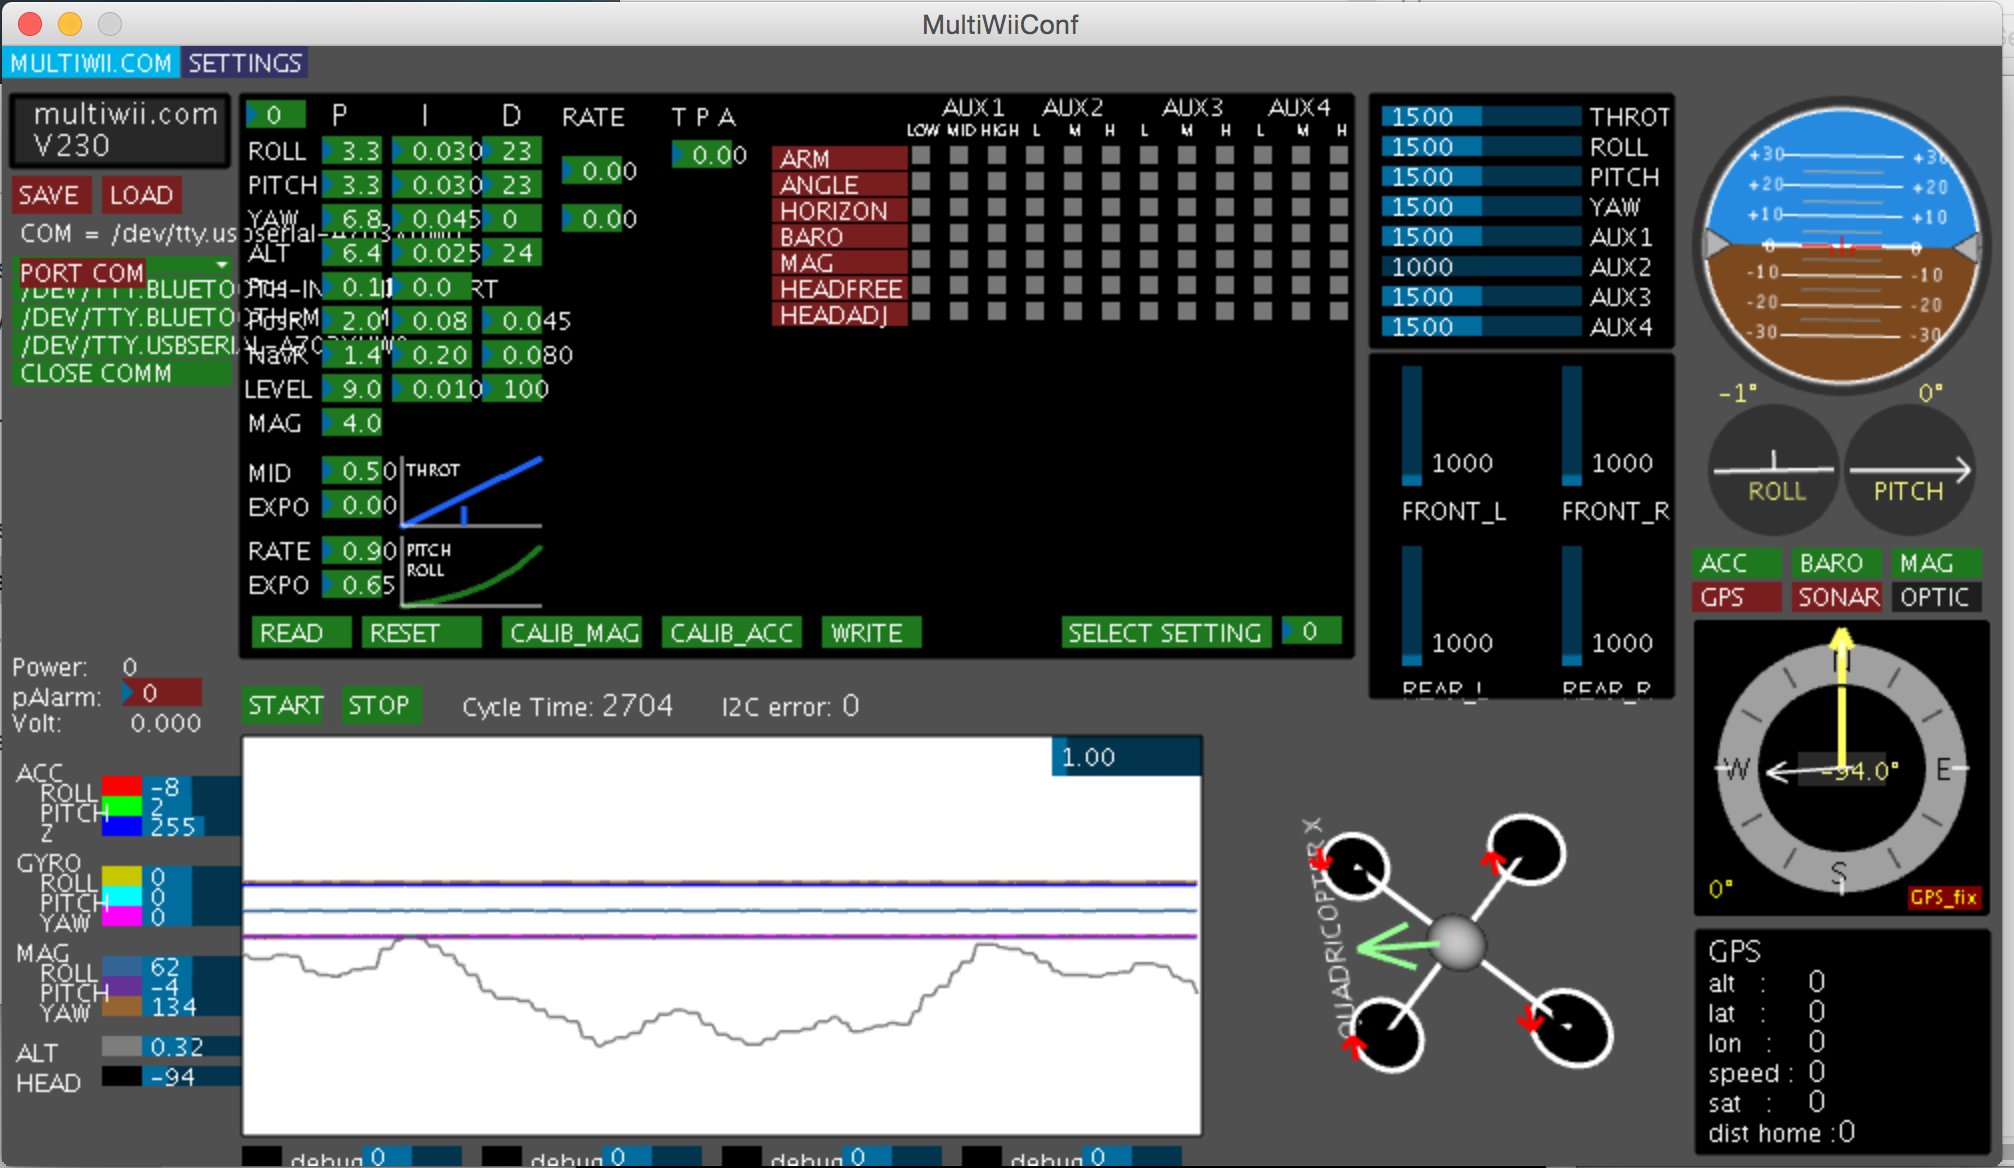Check ARM box under AUX1 LOW
Image resolution: width=2014 pixels, height=1168 pixels.
click(x=921, y=156)
